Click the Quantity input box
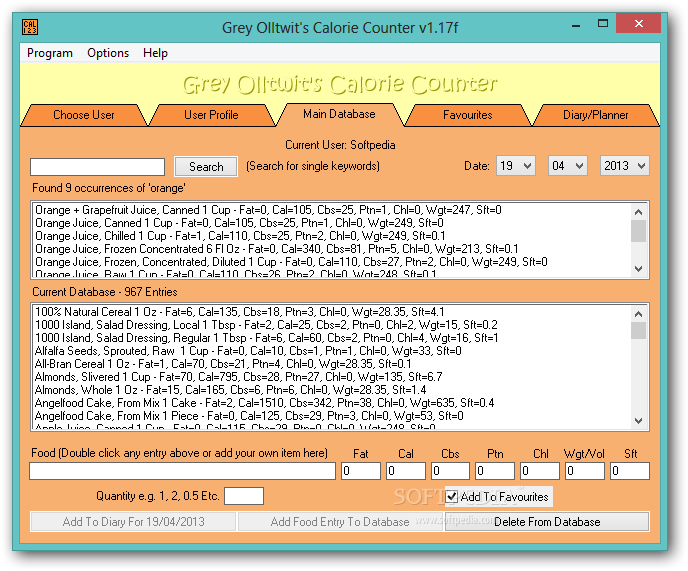The height and width of the screenshot is (571, 688). pos(244,496)
